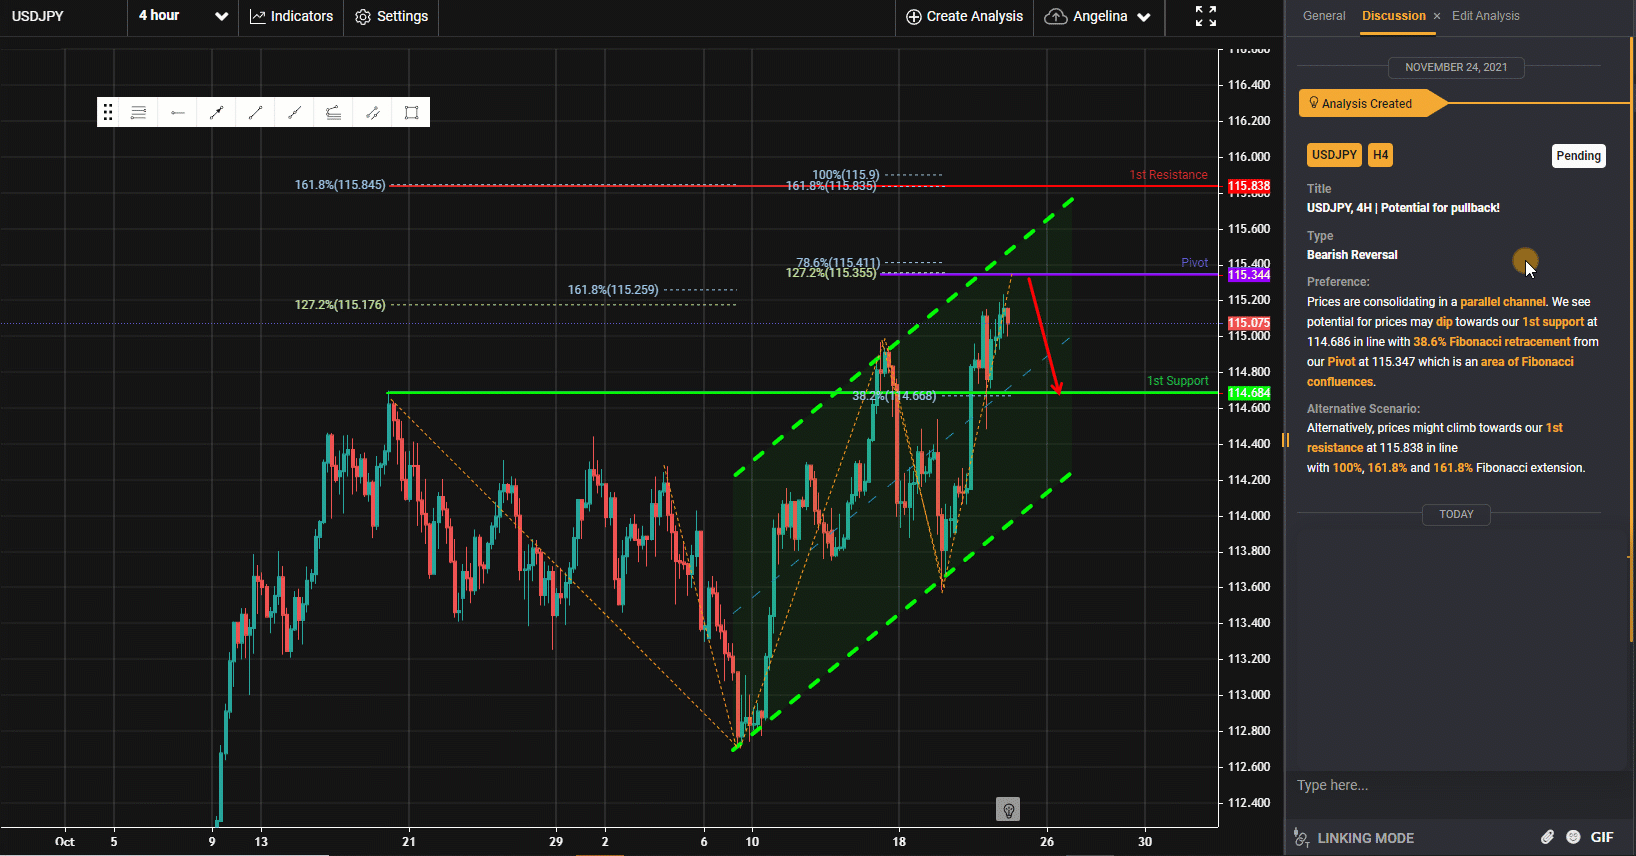Click the 'parallel channel' highlighted link text

tap(1503, 302)
